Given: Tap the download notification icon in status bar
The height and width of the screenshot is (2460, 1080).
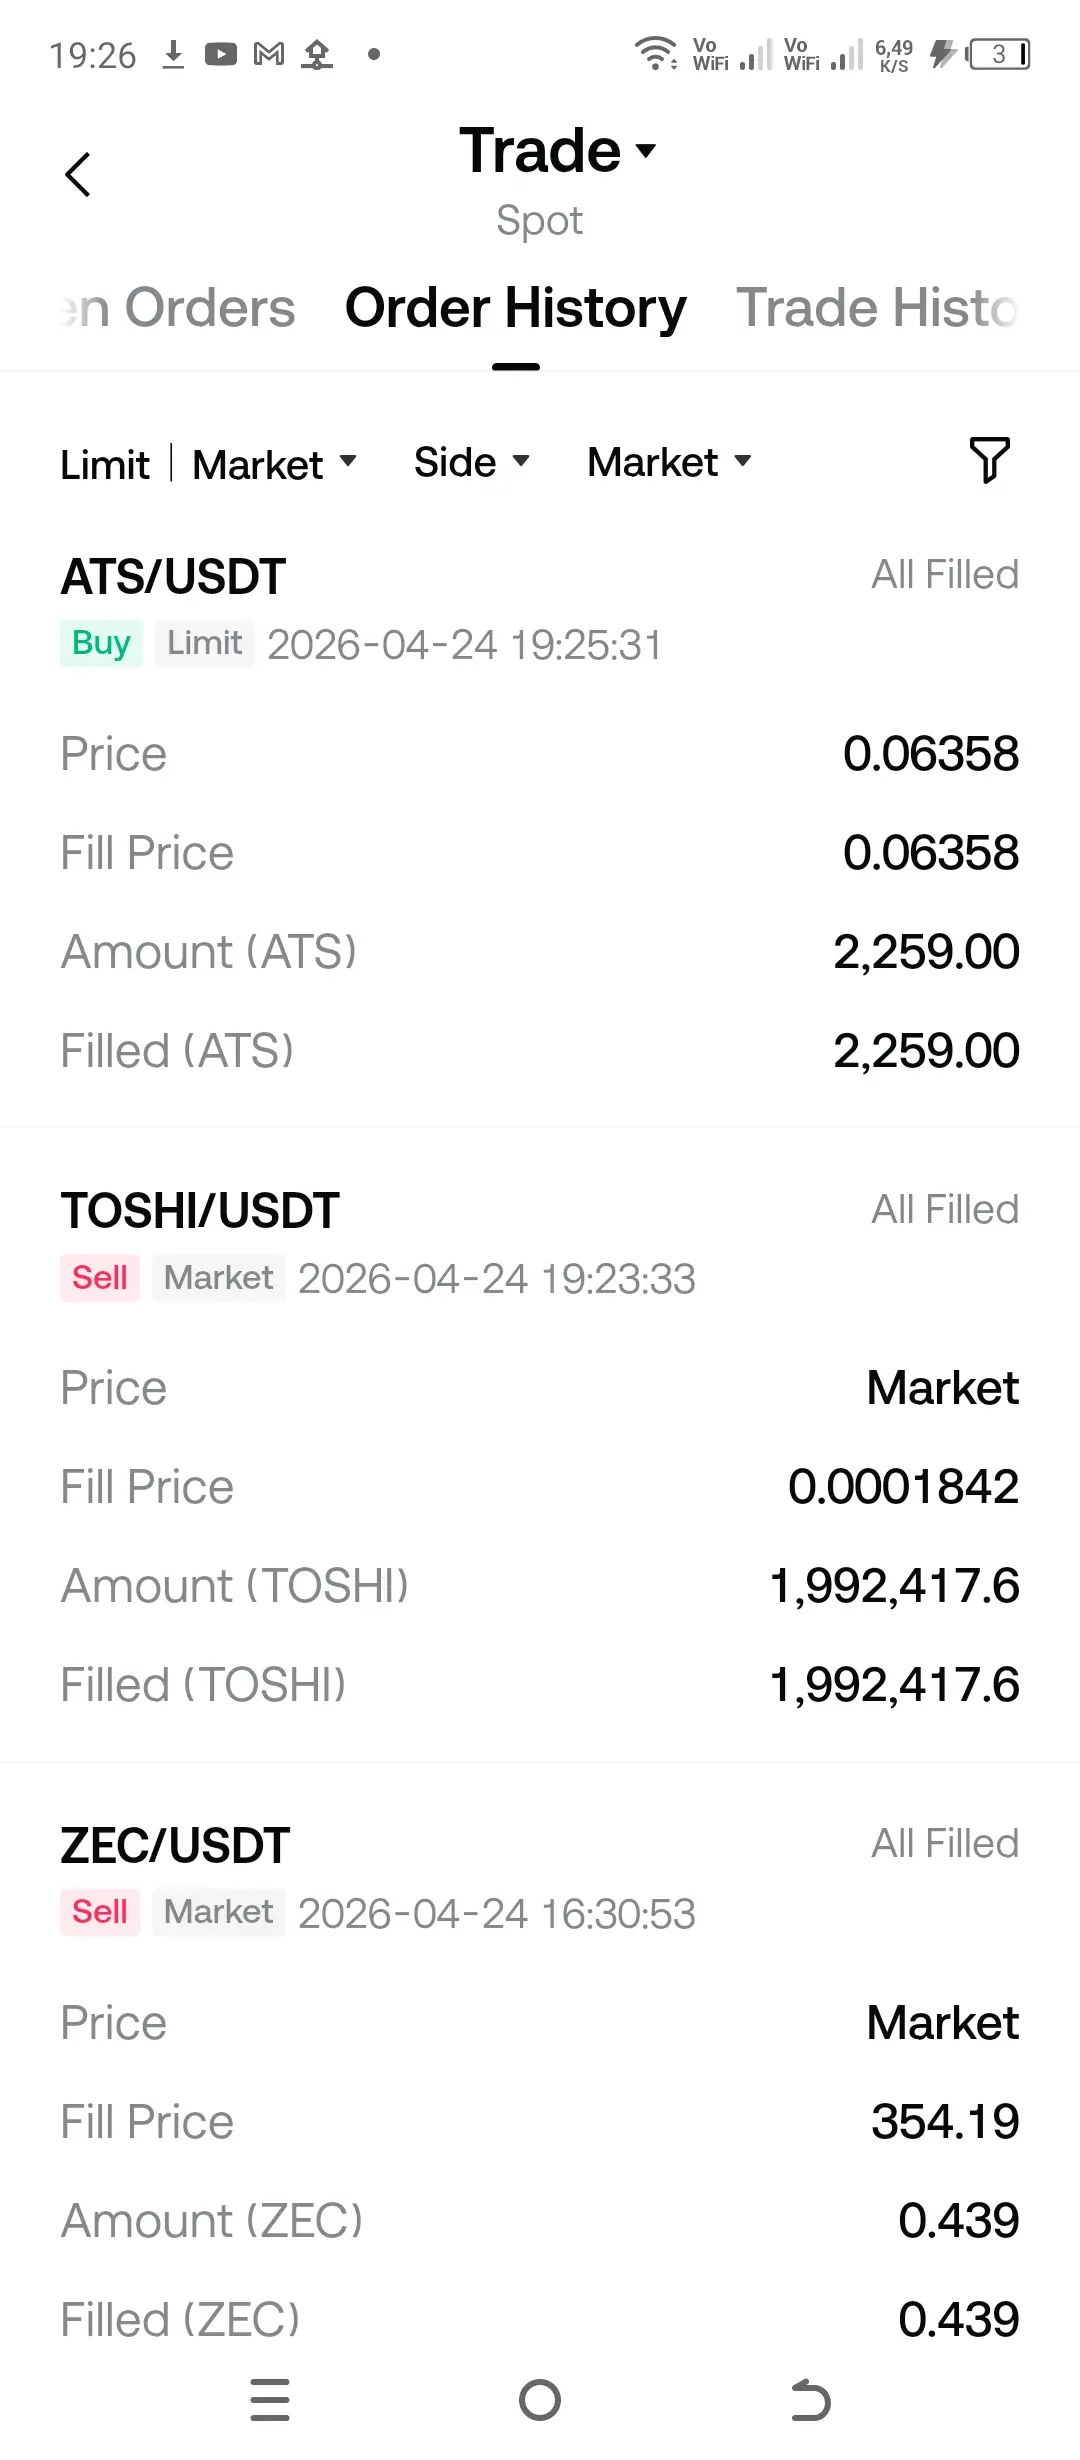Looking at the screenshot, I should click(x=173, y=54).
